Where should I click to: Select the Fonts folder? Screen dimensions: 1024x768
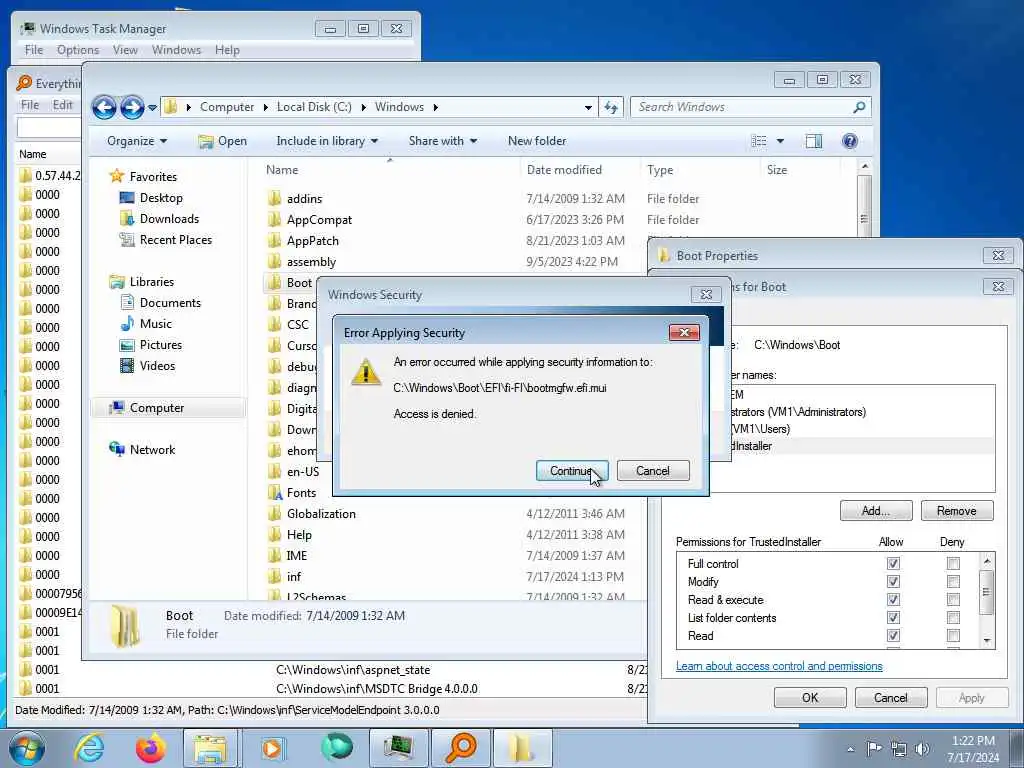pyautogui.click(x=301, y=492)
